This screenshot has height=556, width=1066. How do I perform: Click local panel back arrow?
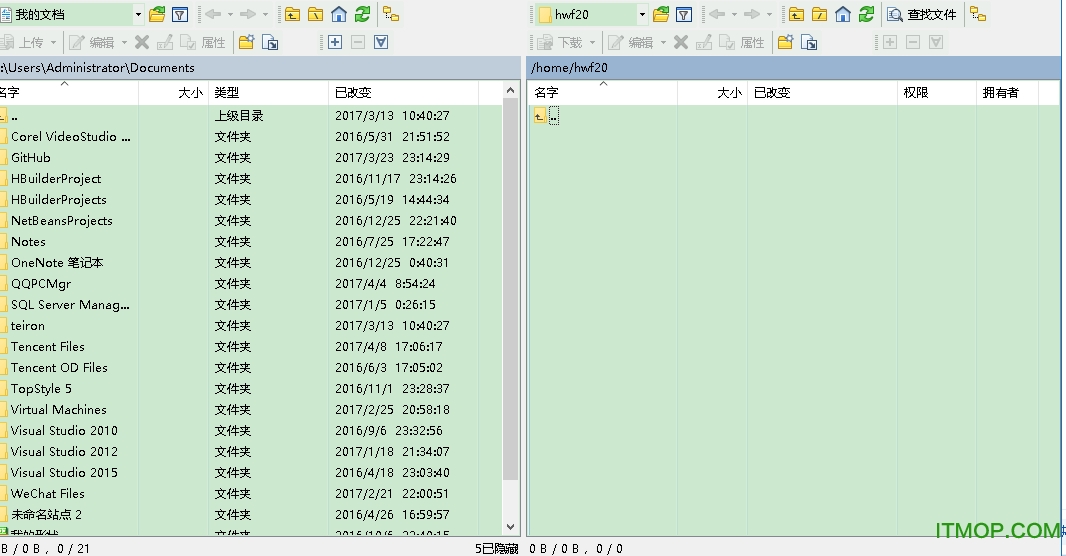coord(213,14)
